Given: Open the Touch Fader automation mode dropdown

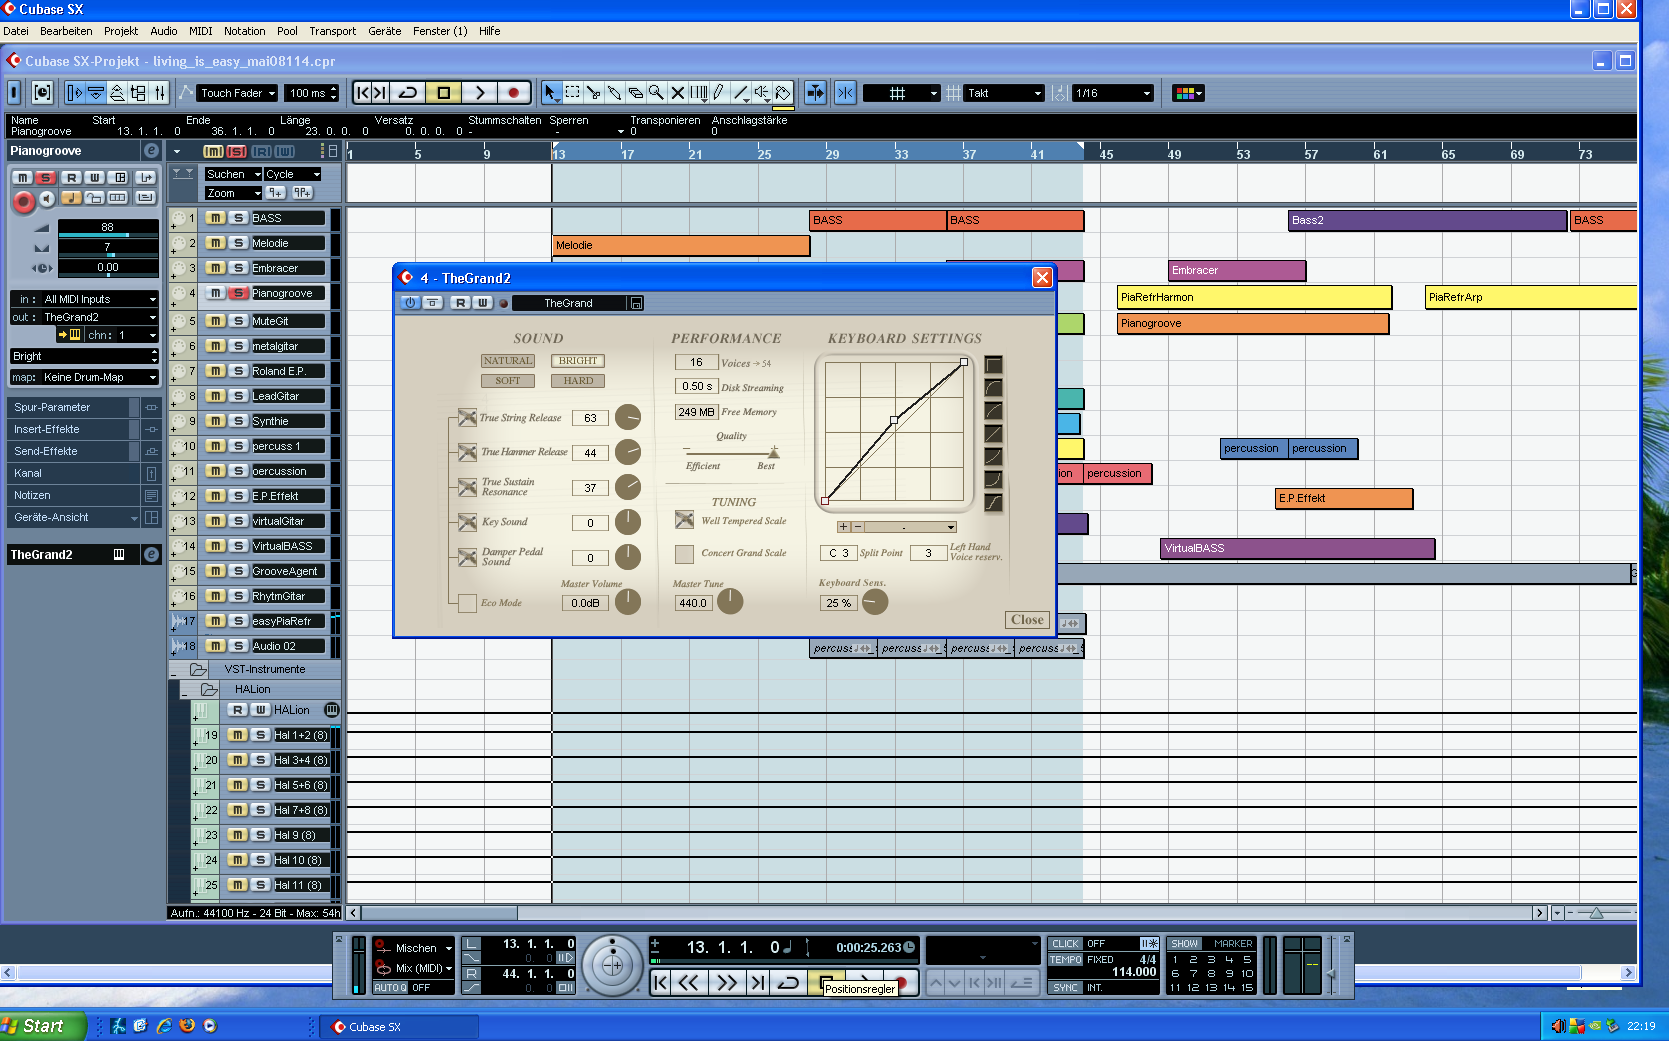Looking at the screenshot, I should pyautogui.click(x=237, y=93).
